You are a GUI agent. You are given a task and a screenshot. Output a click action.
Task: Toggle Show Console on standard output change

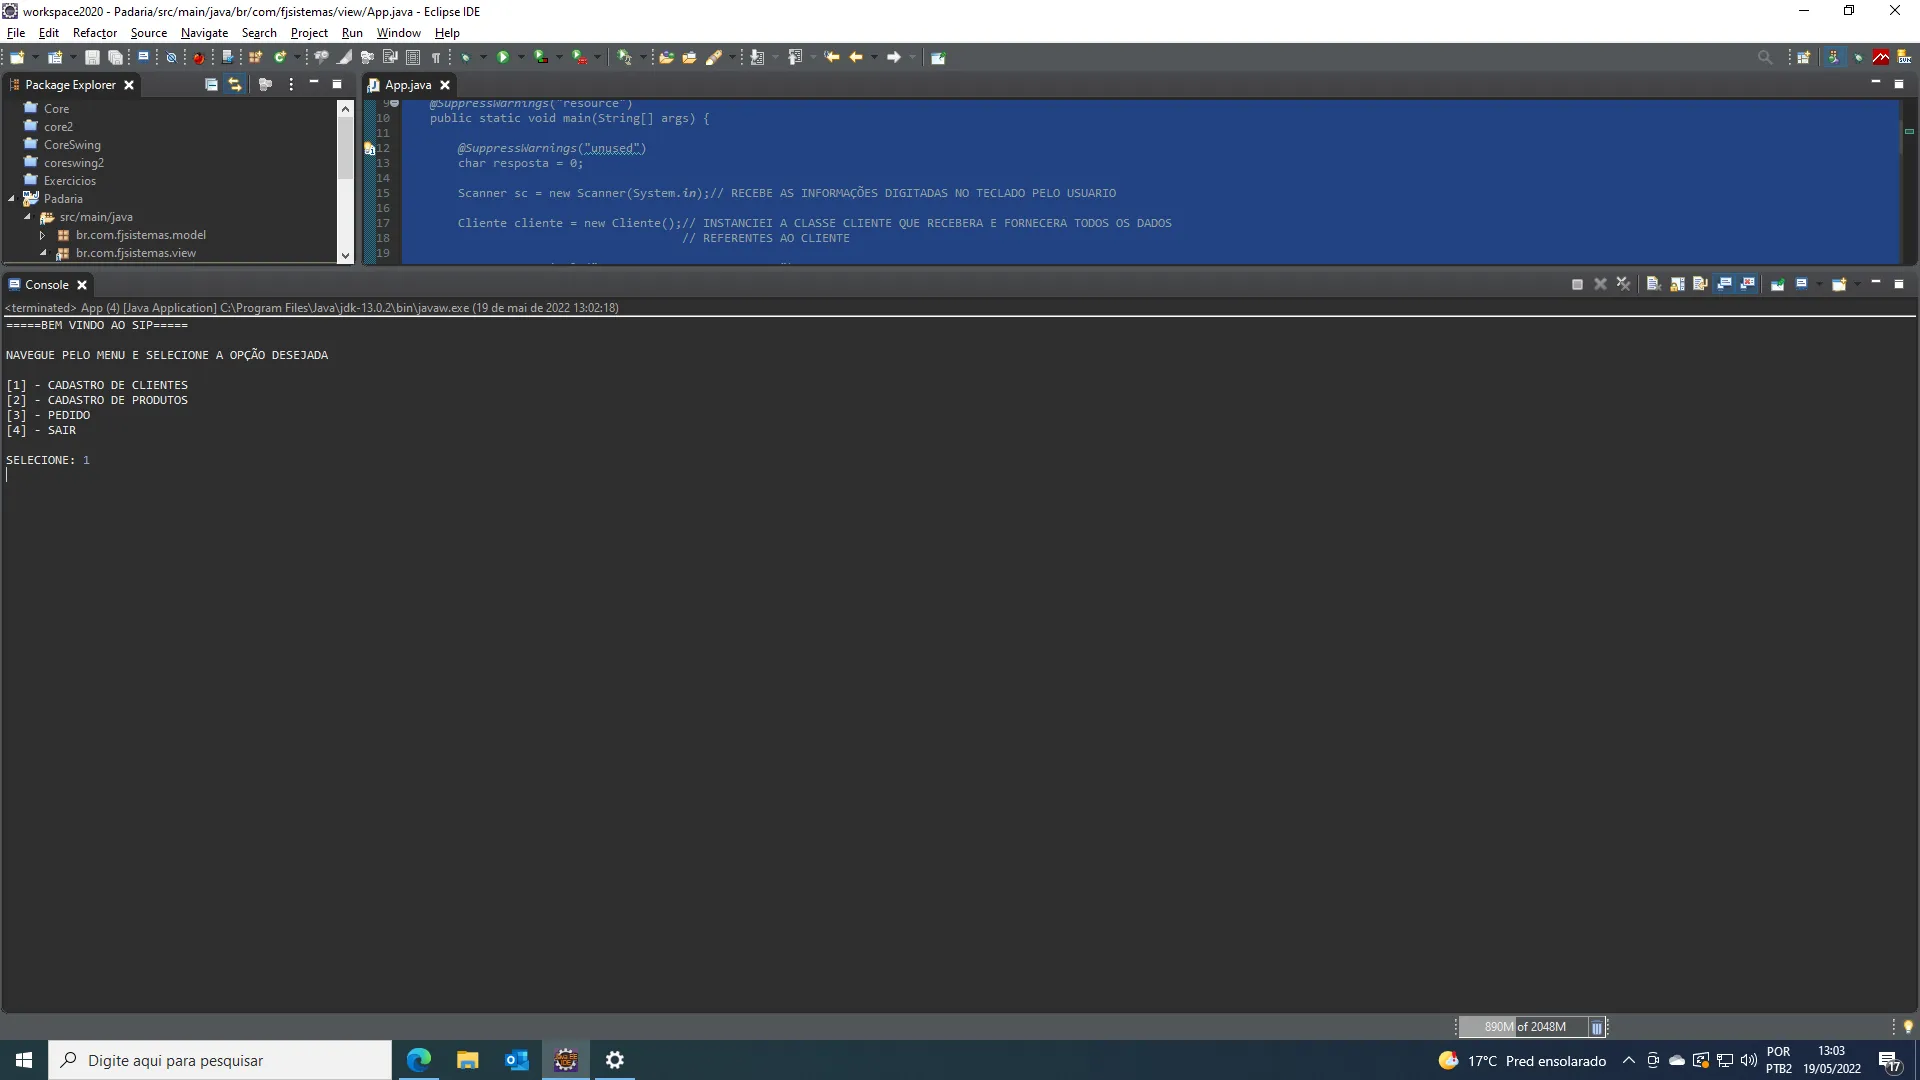1724,285
